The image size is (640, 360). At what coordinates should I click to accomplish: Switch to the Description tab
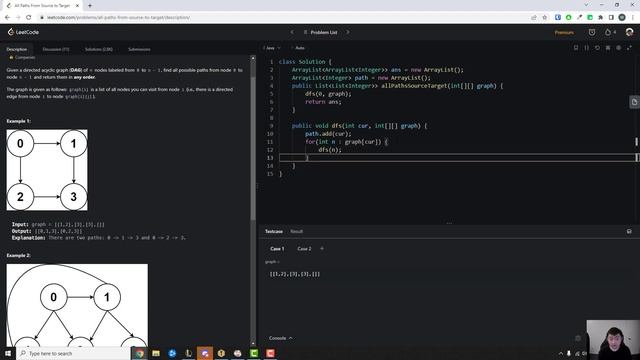click(x=17, y=49)
